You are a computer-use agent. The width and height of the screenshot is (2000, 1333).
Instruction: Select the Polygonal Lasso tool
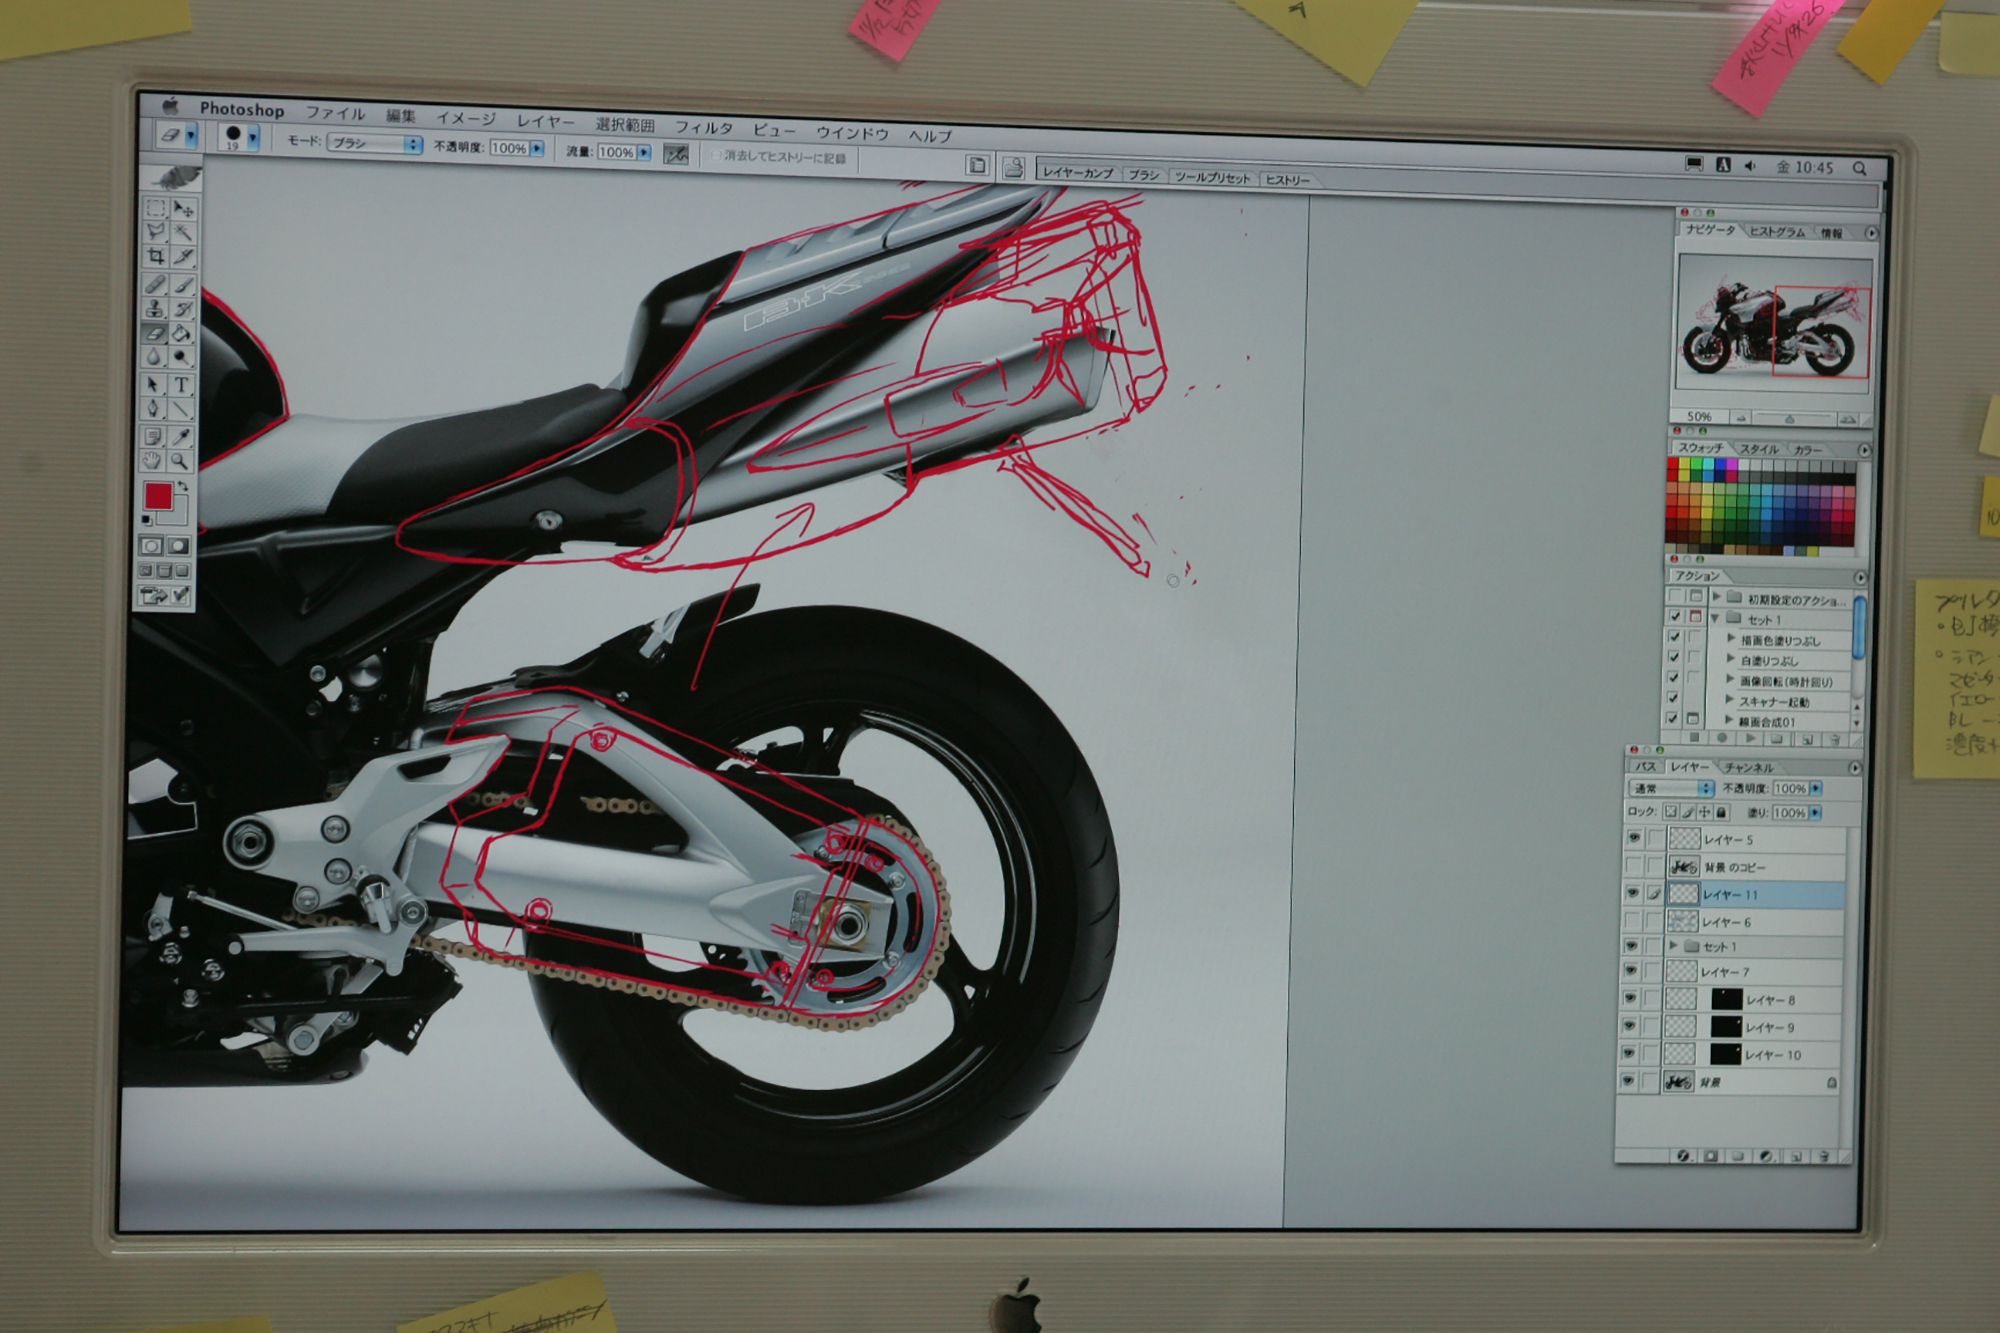click(156, 232)
